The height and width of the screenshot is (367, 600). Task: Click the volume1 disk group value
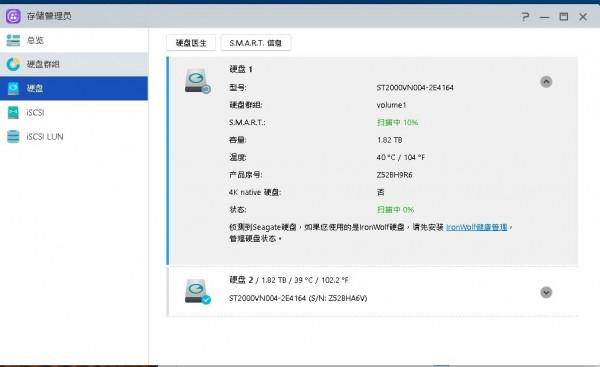tap(391, 105)
